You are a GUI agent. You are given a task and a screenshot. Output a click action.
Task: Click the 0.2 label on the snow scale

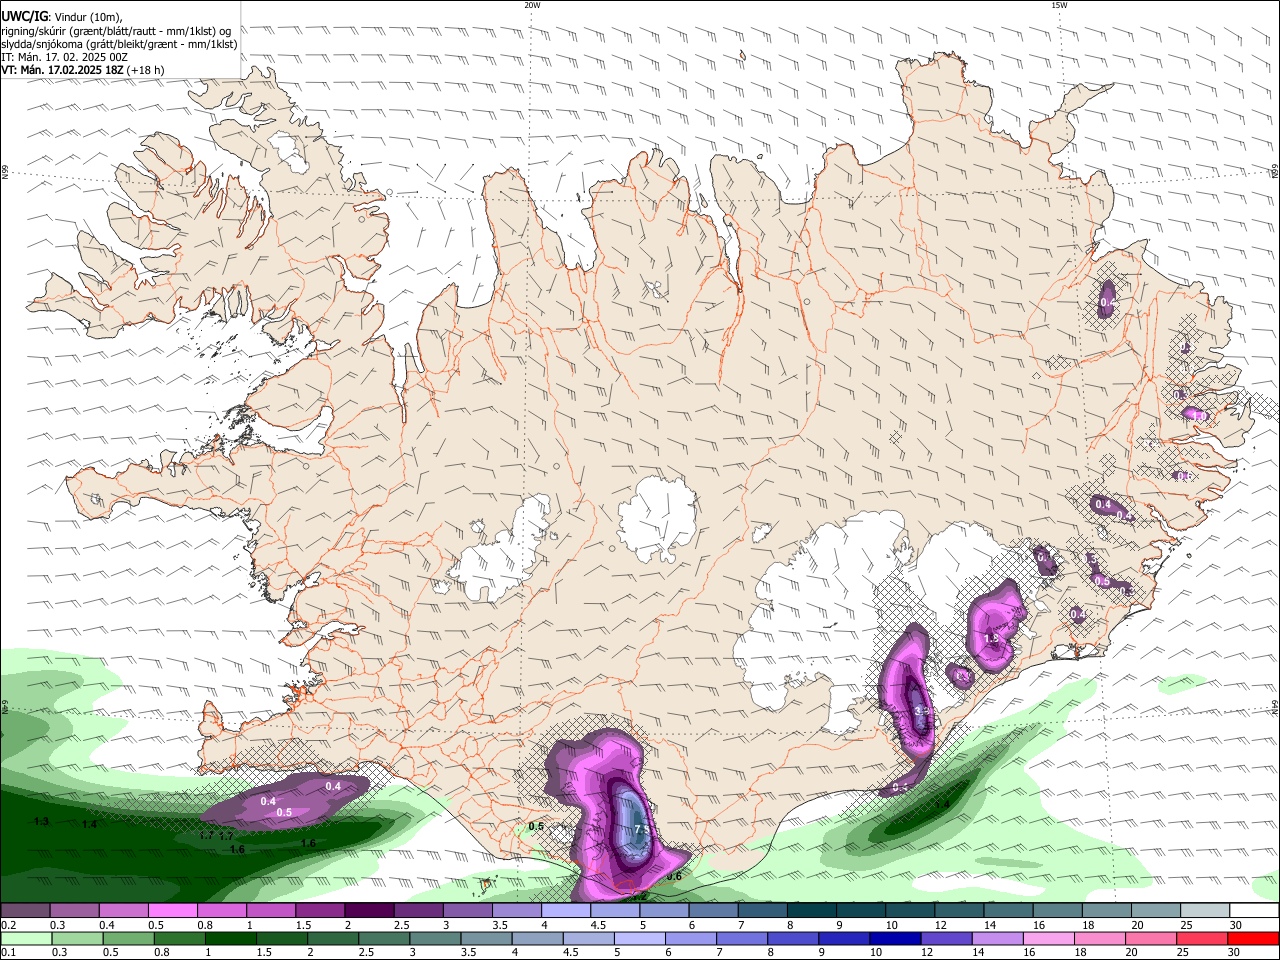(8, 925)
